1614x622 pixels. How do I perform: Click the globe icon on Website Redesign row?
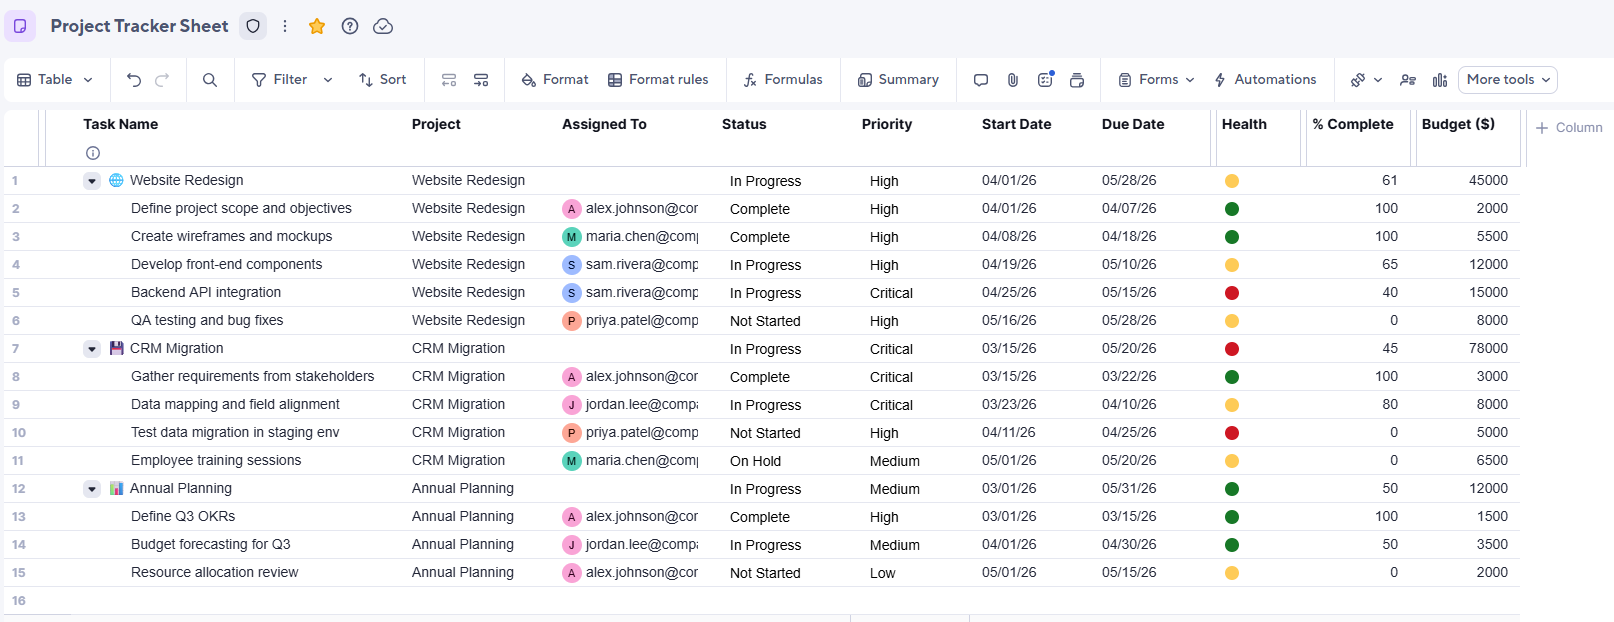point(116,180)
